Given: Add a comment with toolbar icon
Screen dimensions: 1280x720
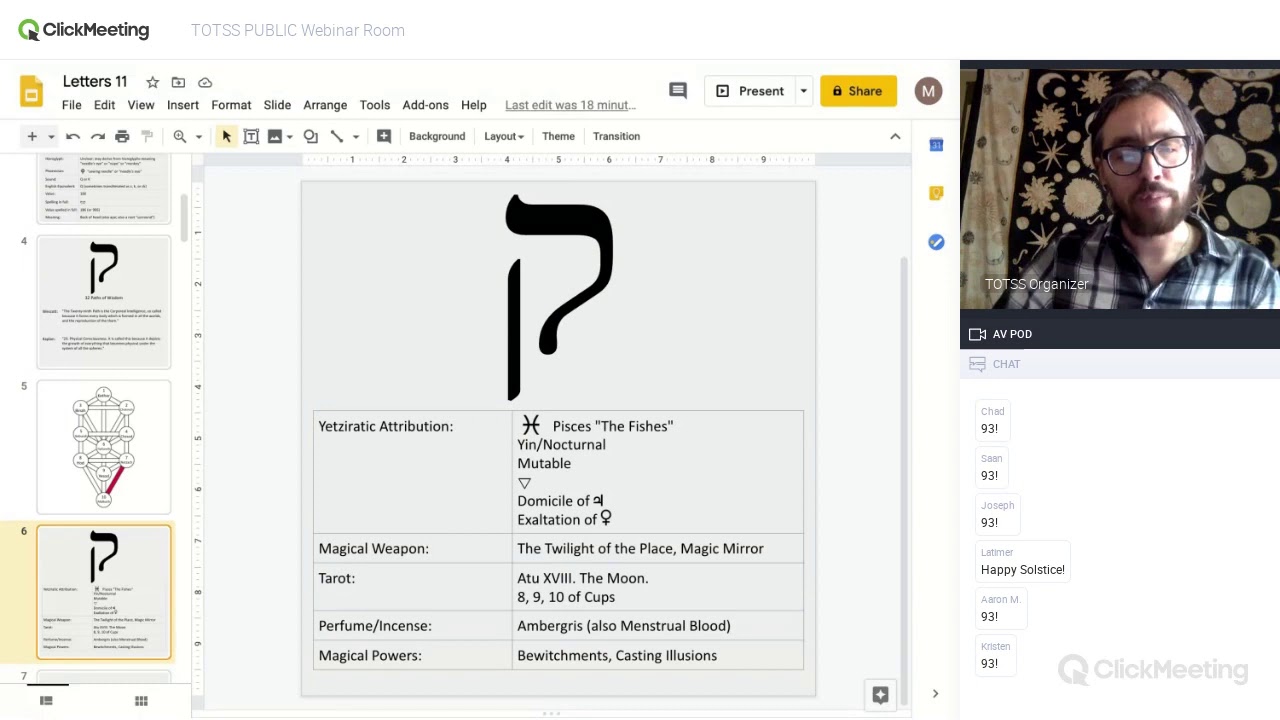Looking at the screenshot, I should click(384, 136).
